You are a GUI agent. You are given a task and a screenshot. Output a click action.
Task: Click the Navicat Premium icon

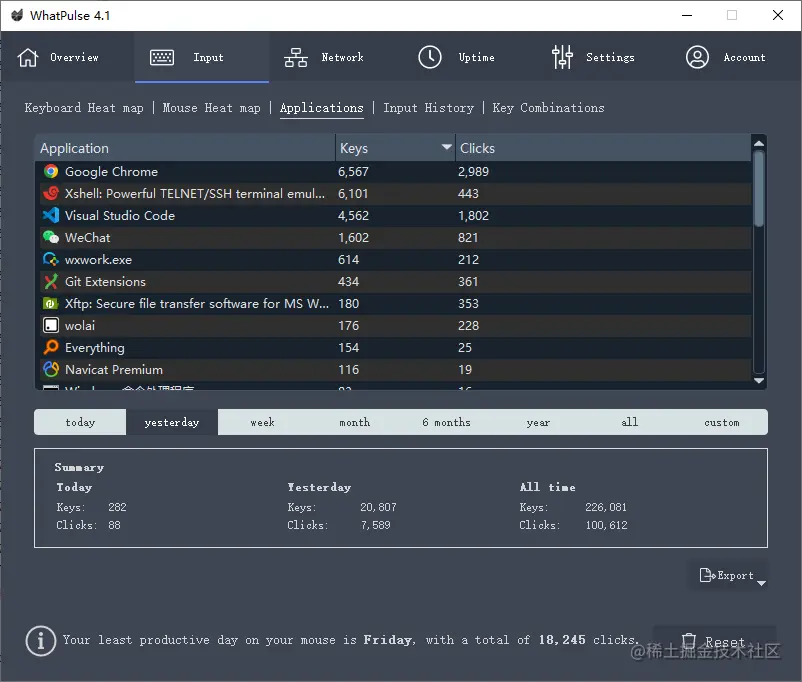[51, 369]
